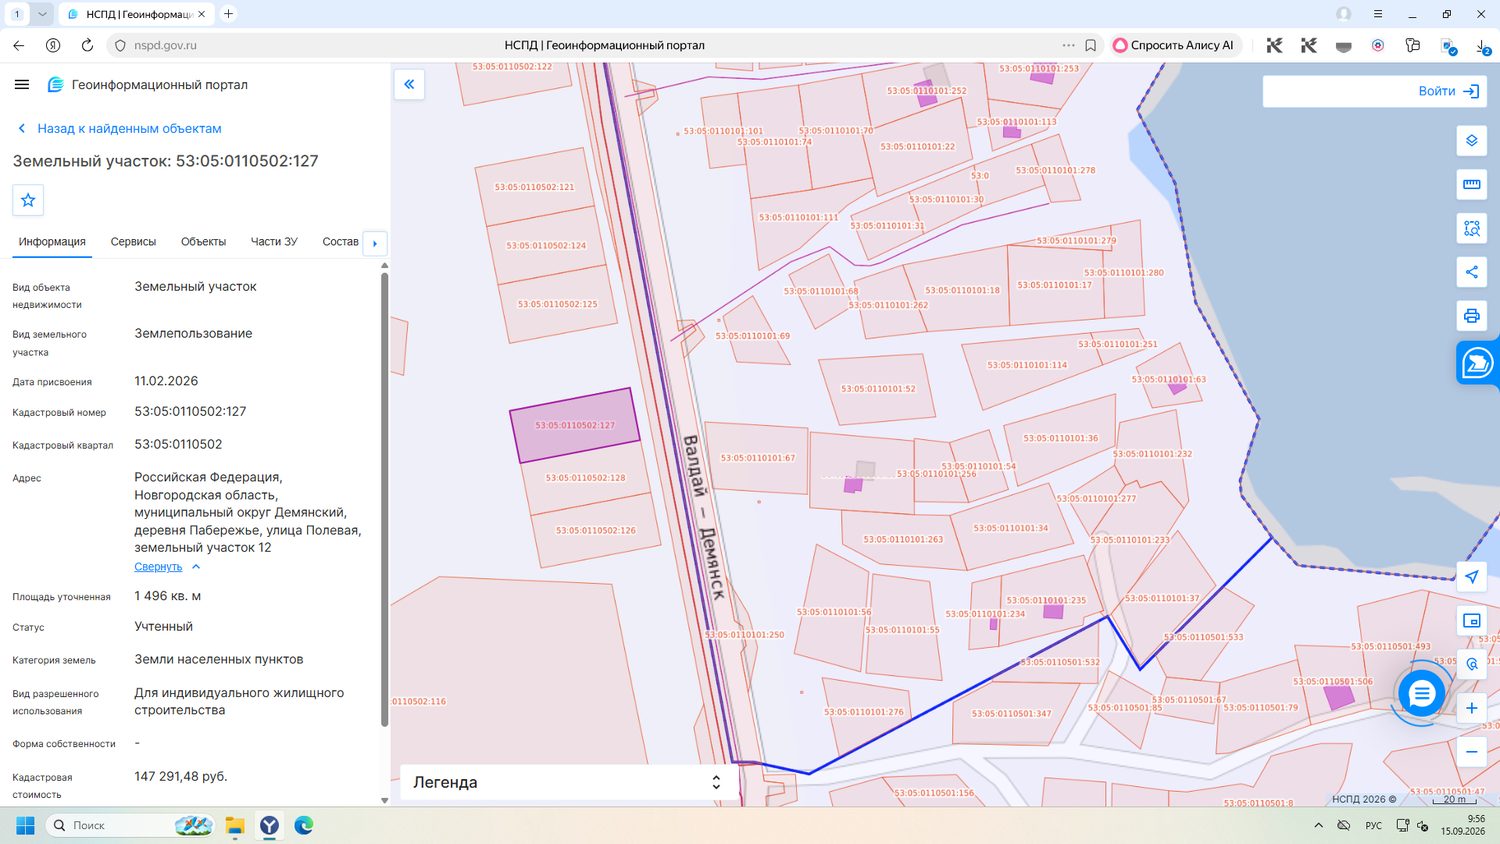Zoom in the map with plus button
This screenshot has height=844, width=1500.
pos(1471,708)
